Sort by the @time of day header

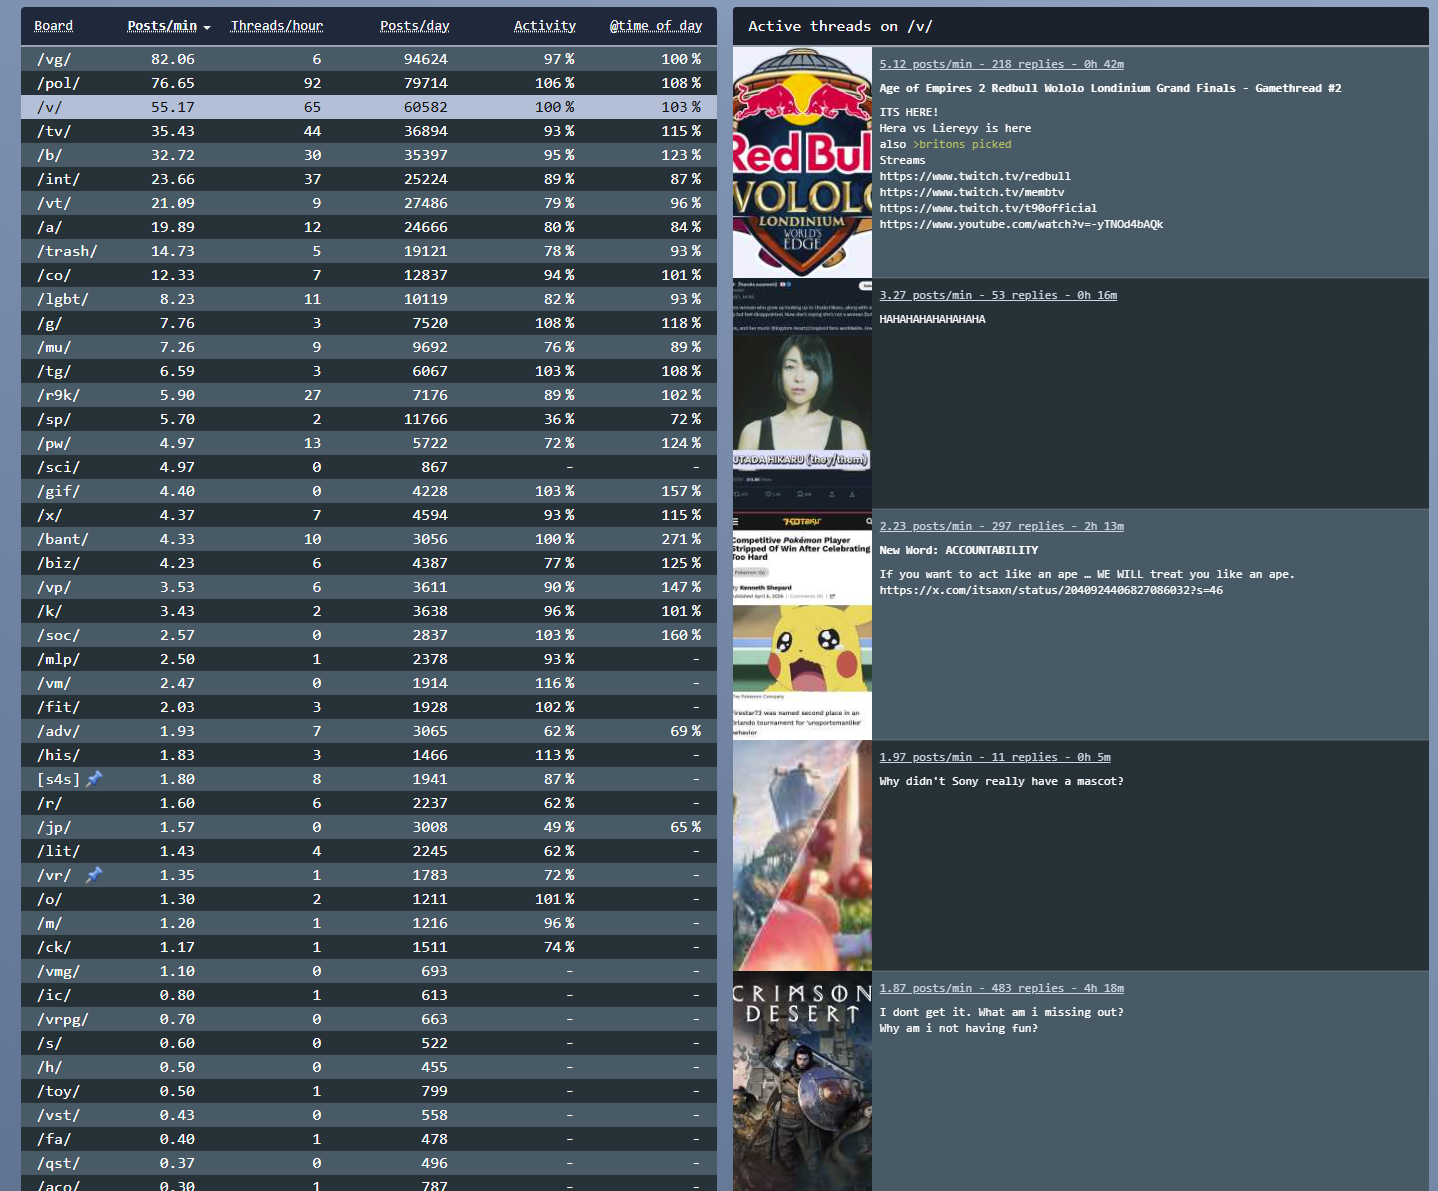656,26
